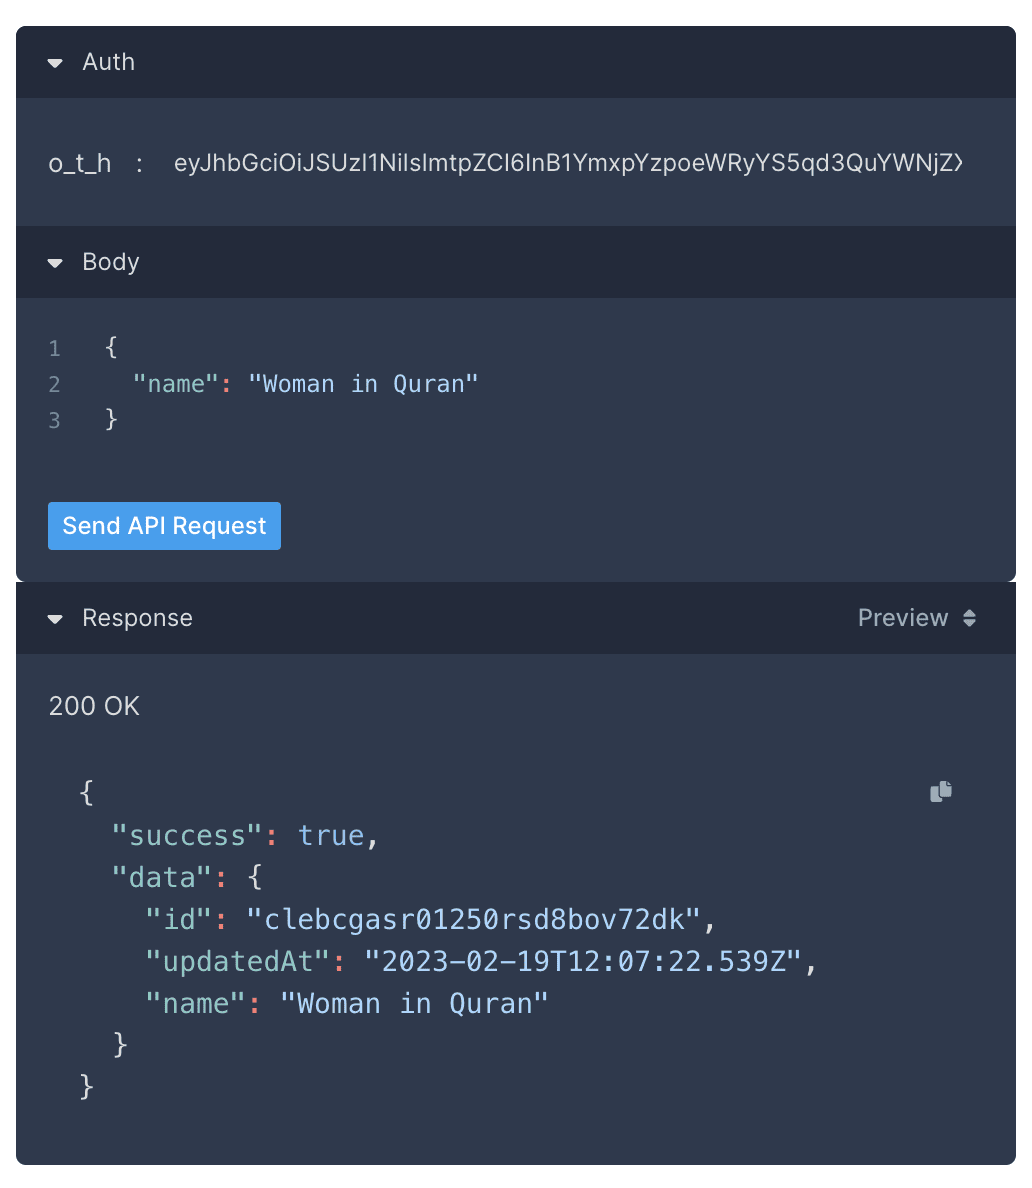Click the updatedAt timestamp in response

pos(584,961)
